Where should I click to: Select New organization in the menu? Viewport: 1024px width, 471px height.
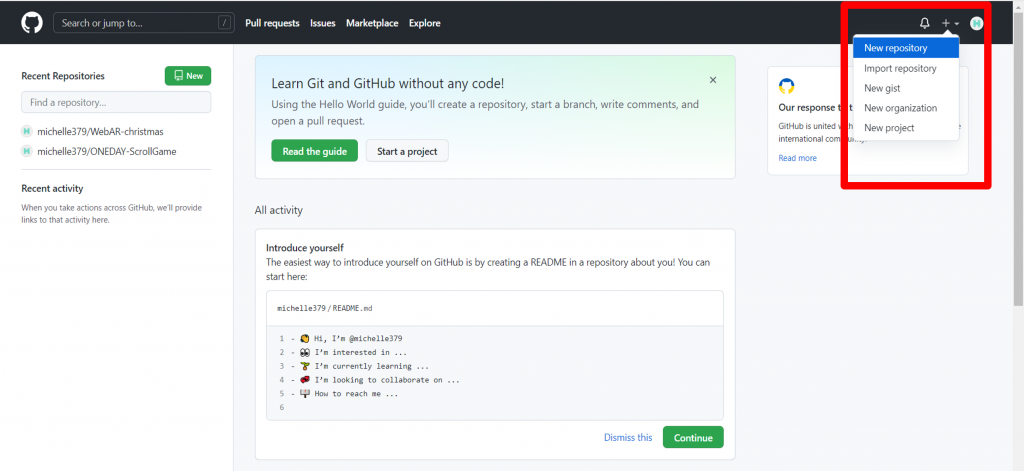click(906, 108)
